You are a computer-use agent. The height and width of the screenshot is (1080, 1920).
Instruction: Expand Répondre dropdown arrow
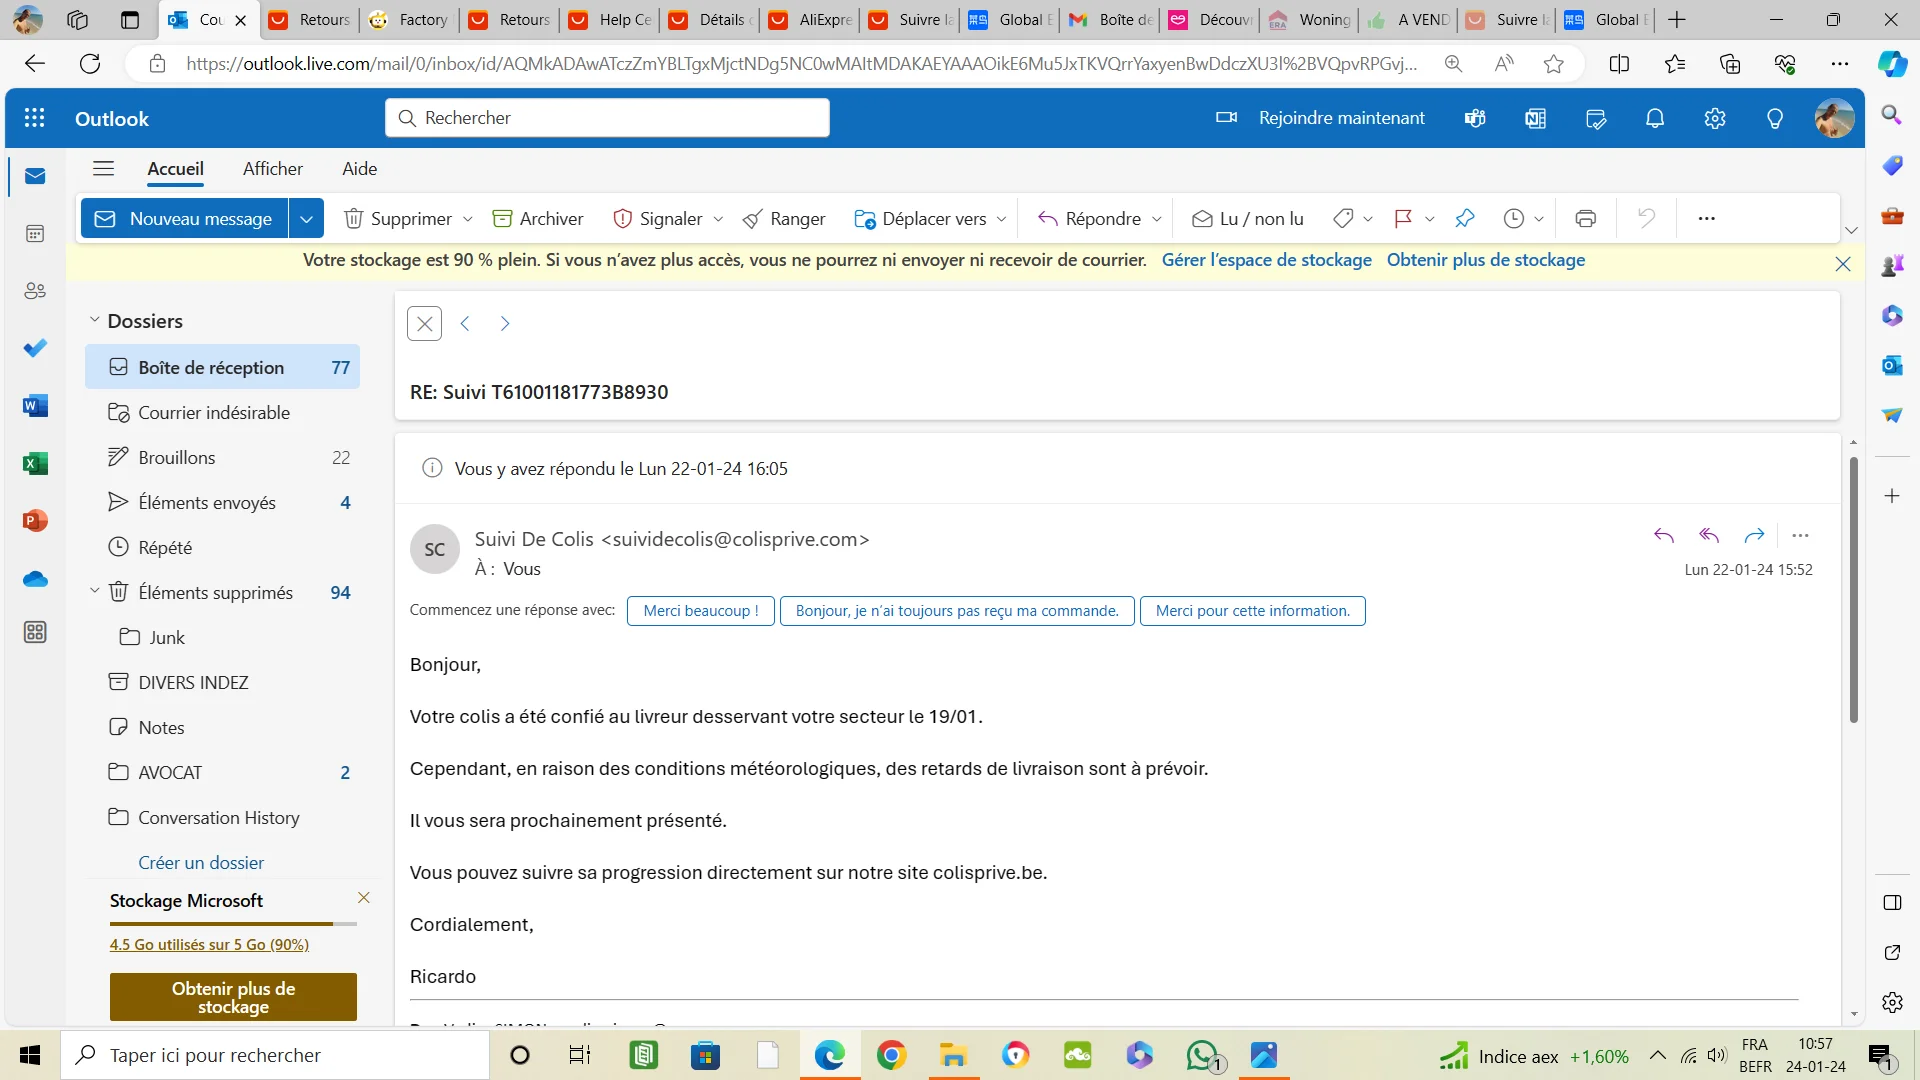coord(1157,218)
